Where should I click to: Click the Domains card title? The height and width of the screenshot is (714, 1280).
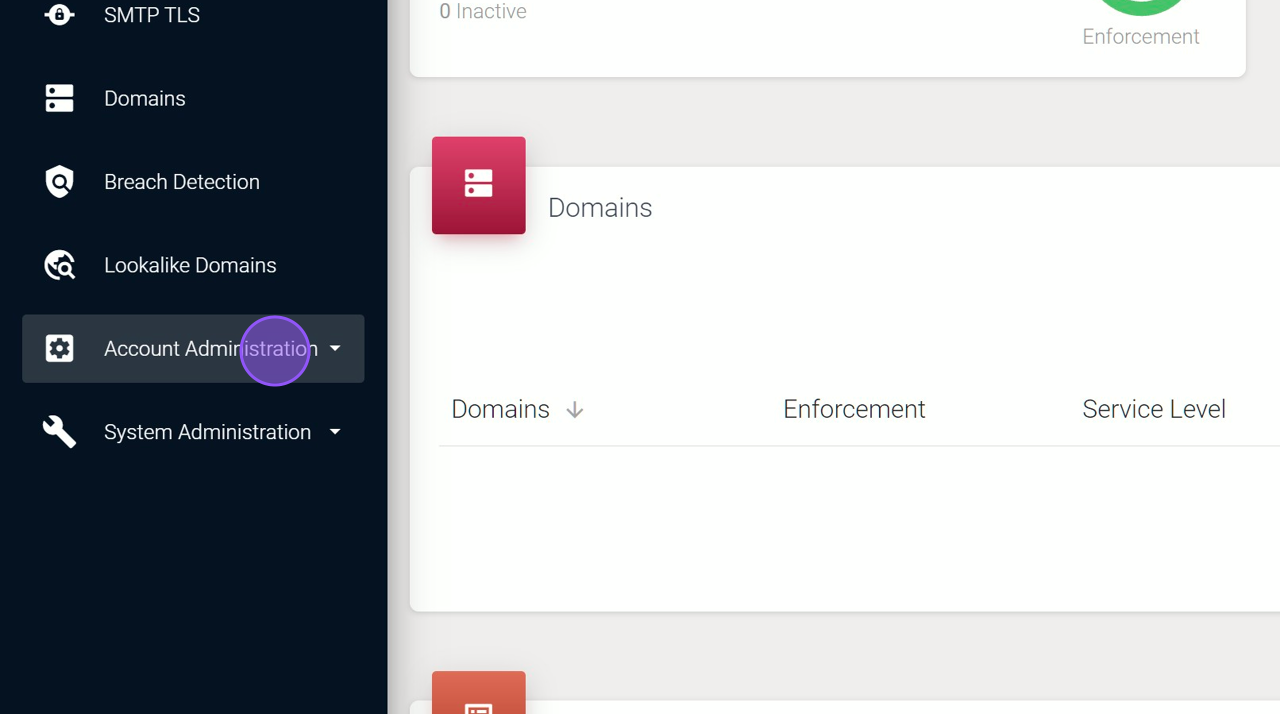click(600, 208)
